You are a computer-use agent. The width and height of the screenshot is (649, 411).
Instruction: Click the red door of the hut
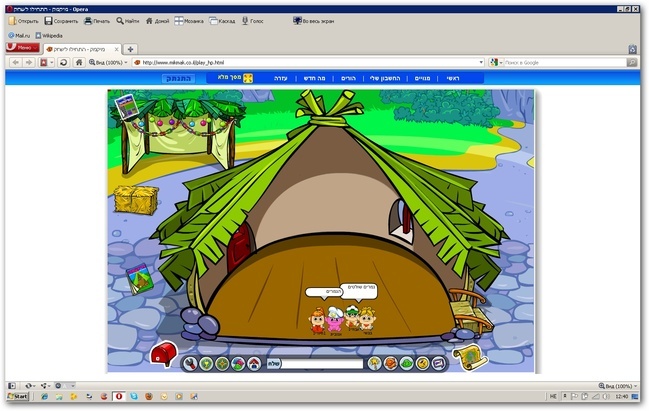pos(240,250)
